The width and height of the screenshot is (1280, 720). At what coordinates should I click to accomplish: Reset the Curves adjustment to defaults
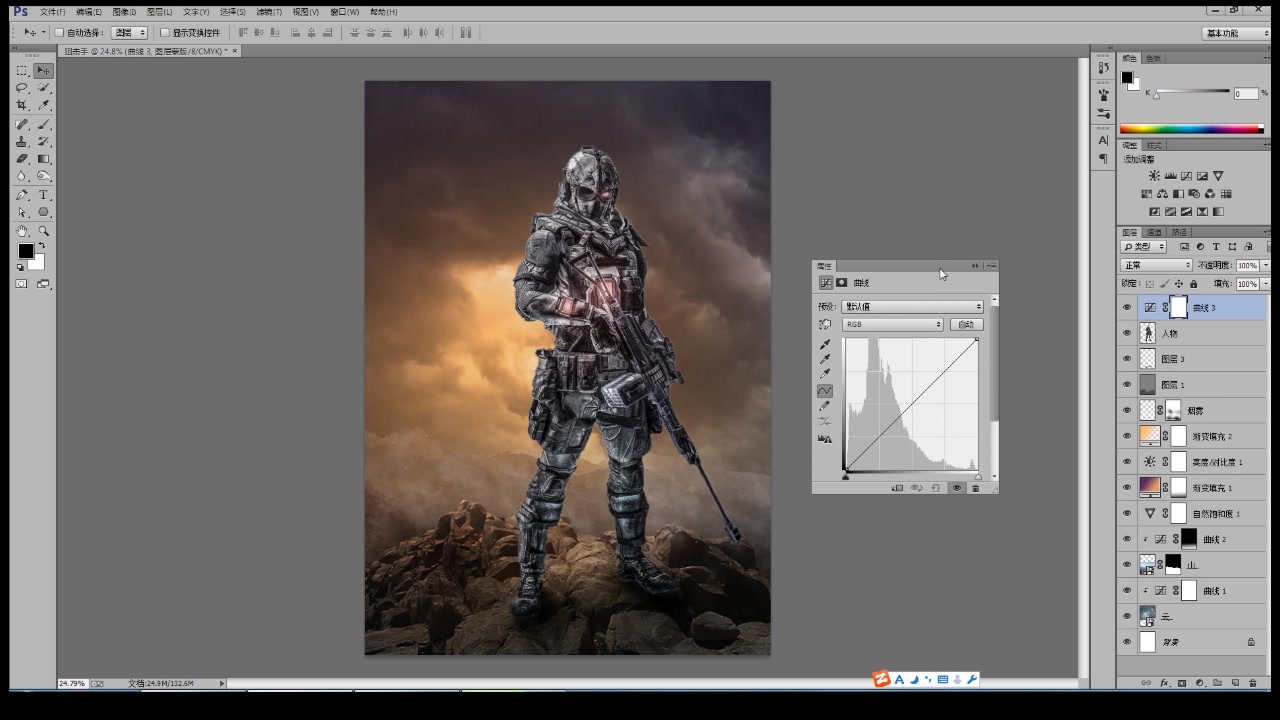click(x=936, y=488)
